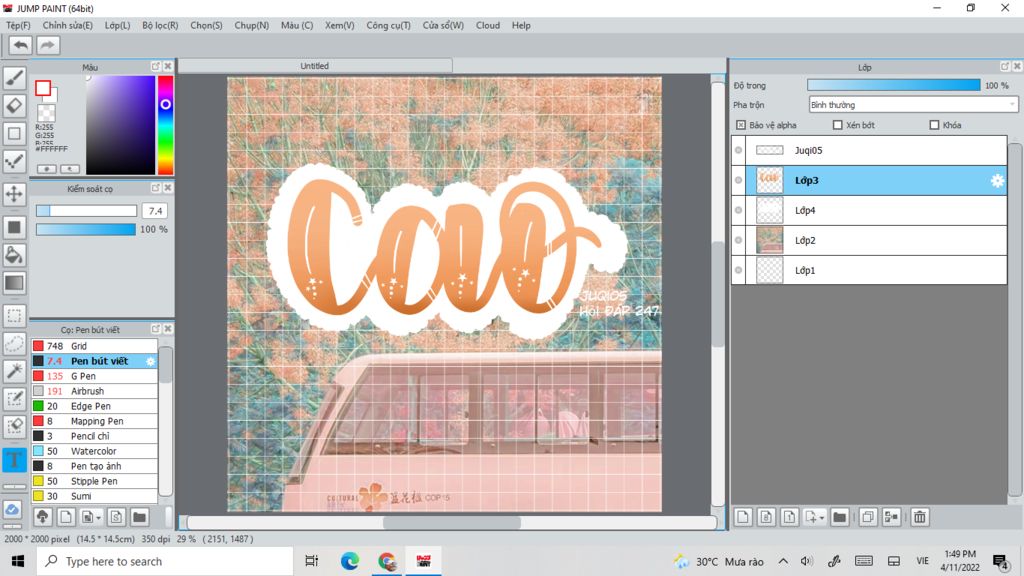Open the Lớp3 layer settings gear
Viewport: 1024px width, 576px height.
997,181
